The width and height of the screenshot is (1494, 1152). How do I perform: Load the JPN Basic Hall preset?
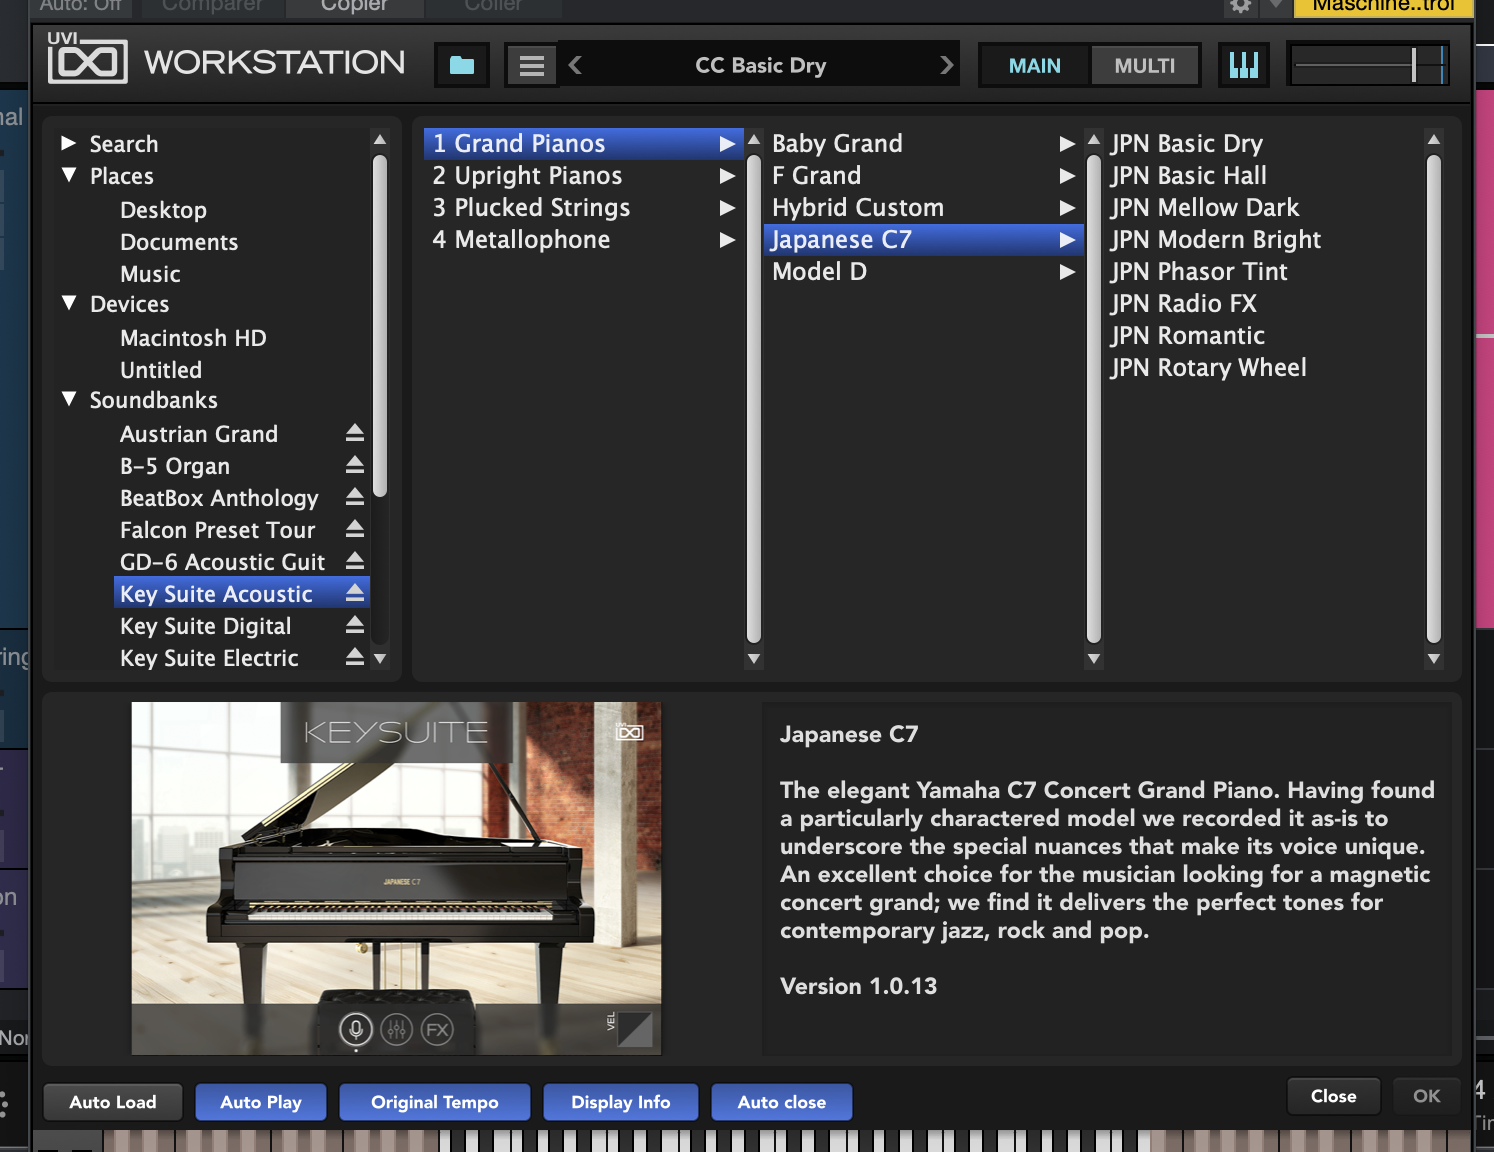click(x=1188, y=176)
